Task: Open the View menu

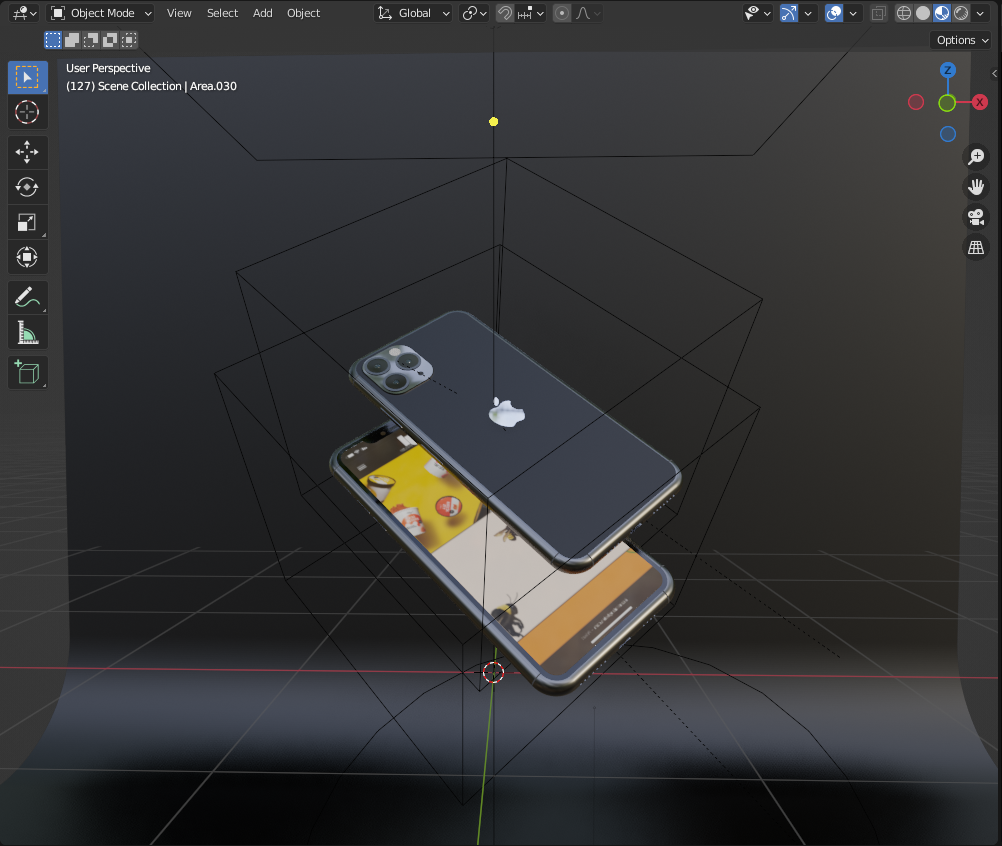Action: (179, 13)
